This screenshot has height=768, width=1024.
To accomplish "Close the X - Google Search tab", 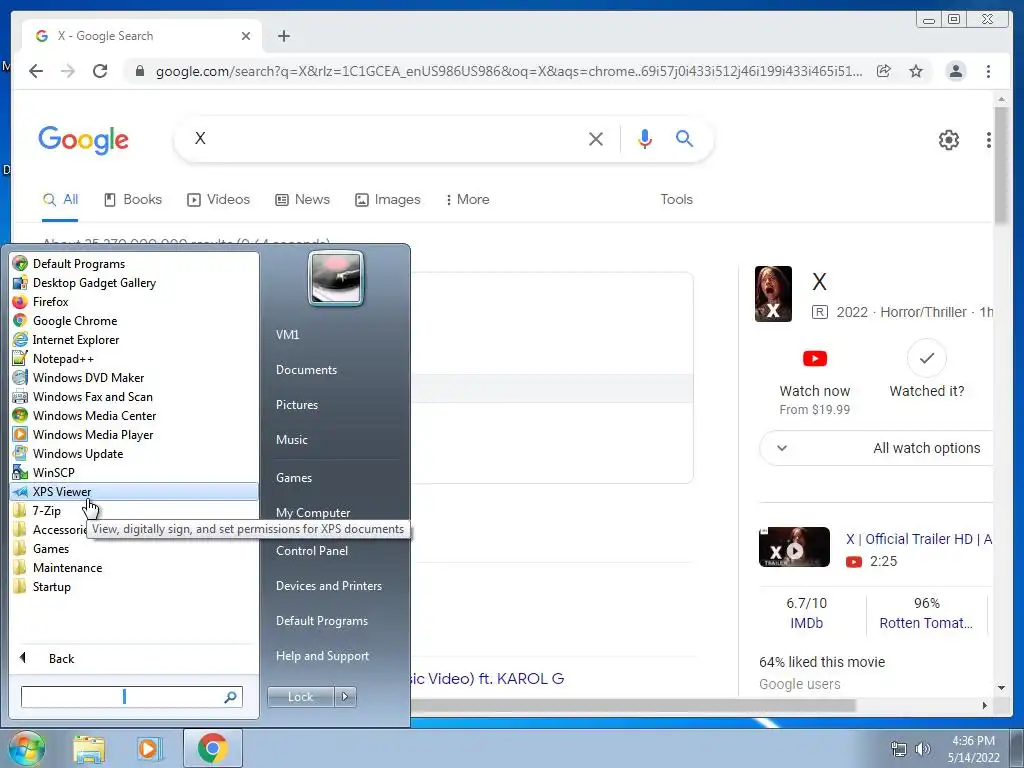I will point(246,36).
